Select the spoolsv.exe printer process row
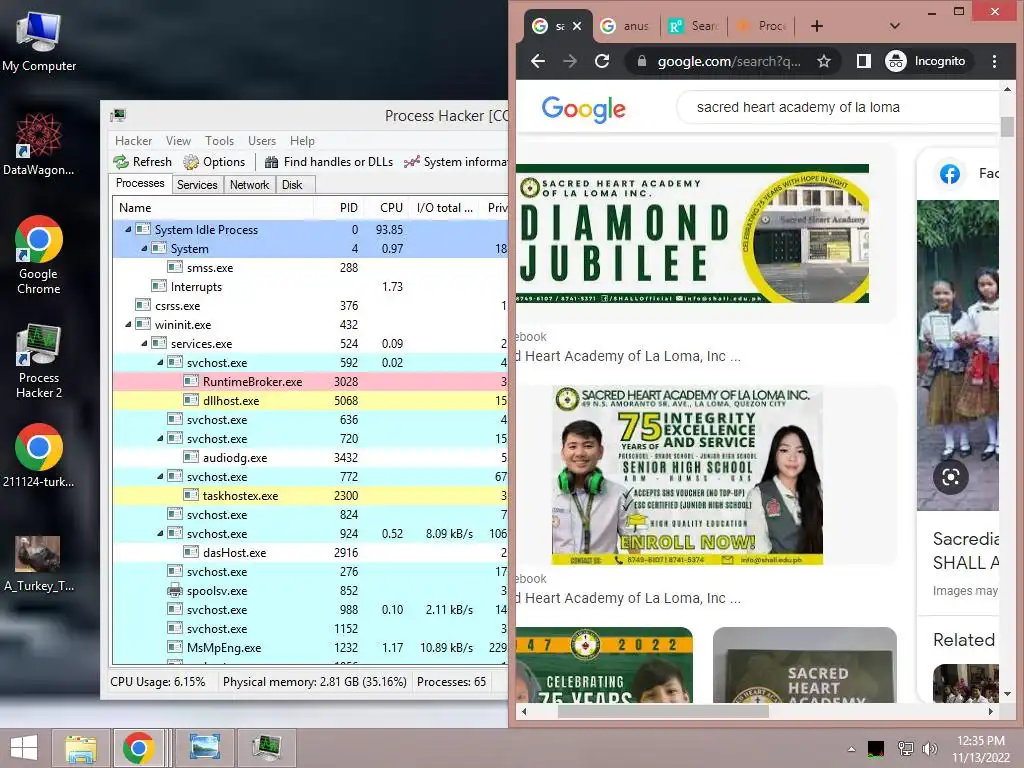The image size is (1024, 768). [x=310, y=590]
